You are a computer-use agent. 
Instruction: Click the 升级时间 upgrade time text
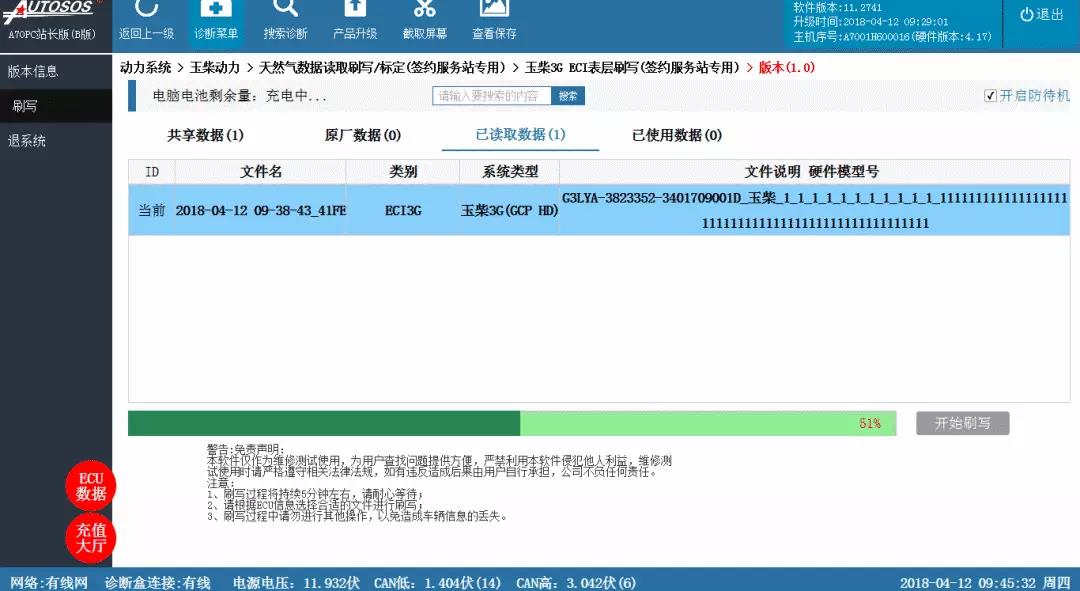pos(871,22)
